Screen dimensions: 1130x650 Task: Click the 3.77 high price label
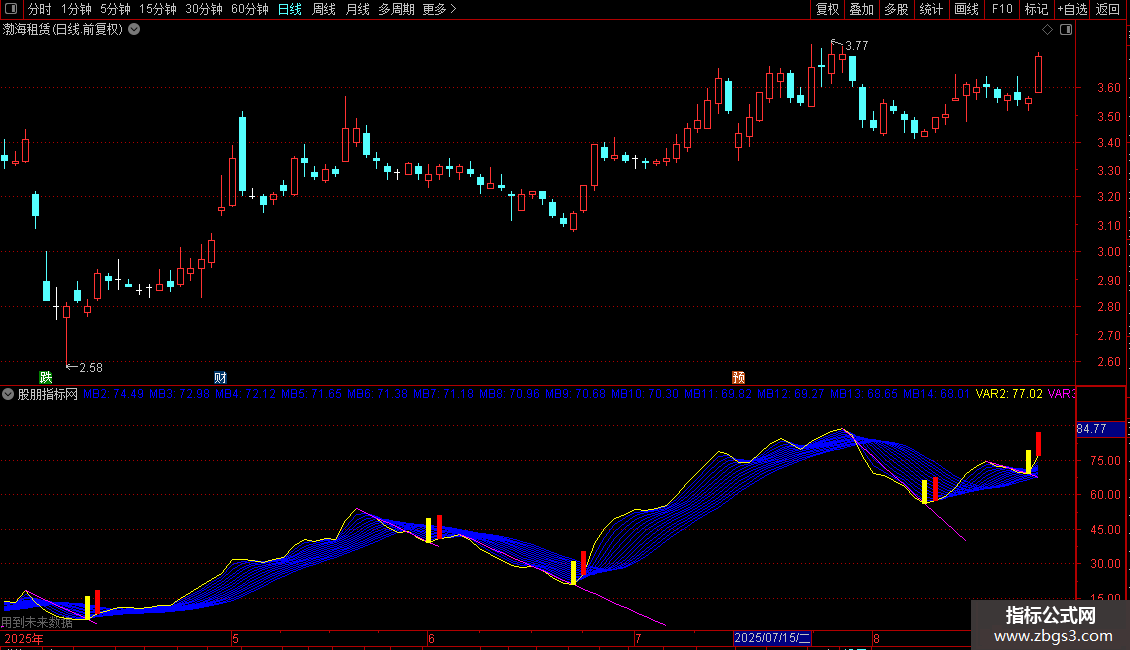[856, 46]
